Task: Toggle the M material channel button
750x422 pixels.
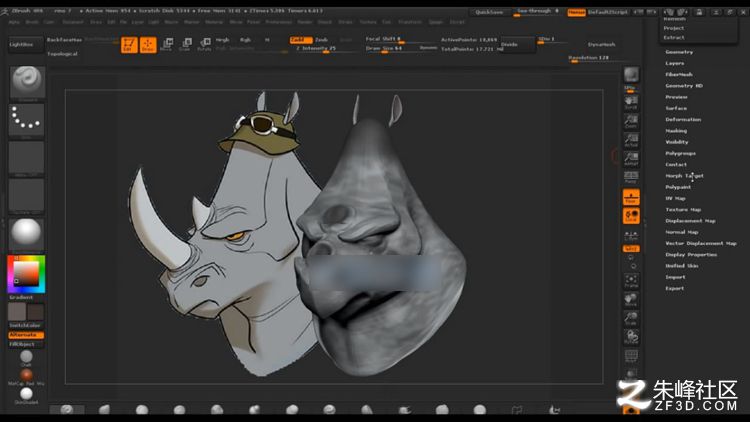Action: coord(267,40)
